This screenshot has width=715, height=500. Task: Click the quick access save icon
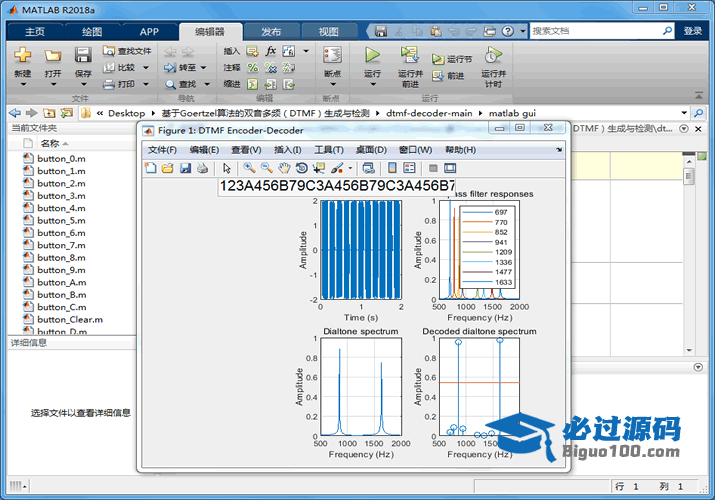[381, 31]
